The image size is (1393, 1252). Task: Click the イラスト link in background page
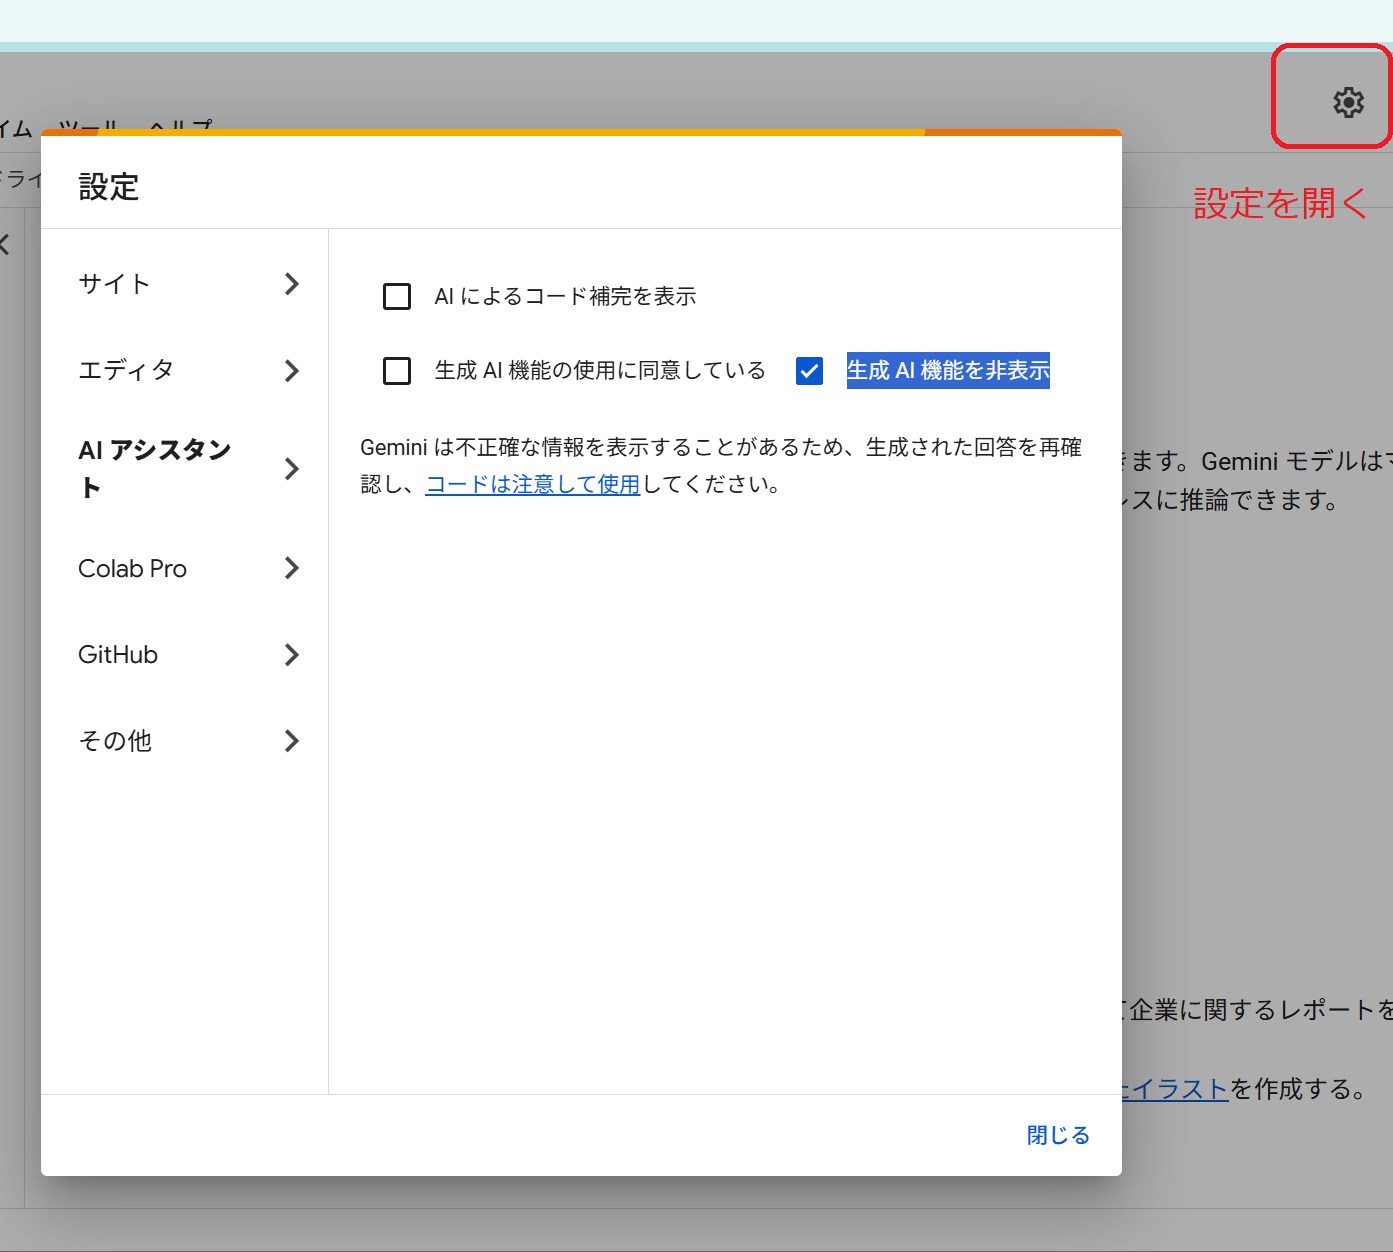(x=1175, y=1089)
